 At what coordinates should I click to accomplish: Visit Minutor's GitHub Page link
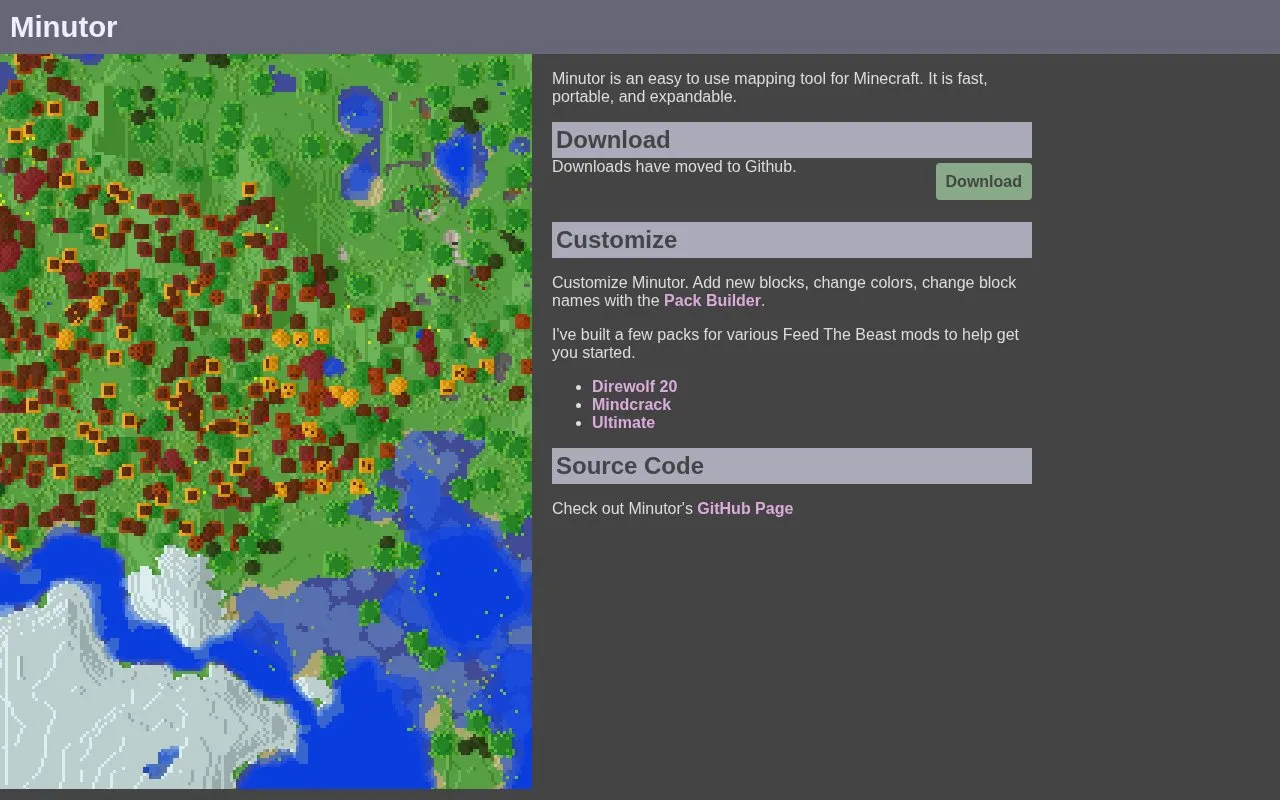point(745,508)
